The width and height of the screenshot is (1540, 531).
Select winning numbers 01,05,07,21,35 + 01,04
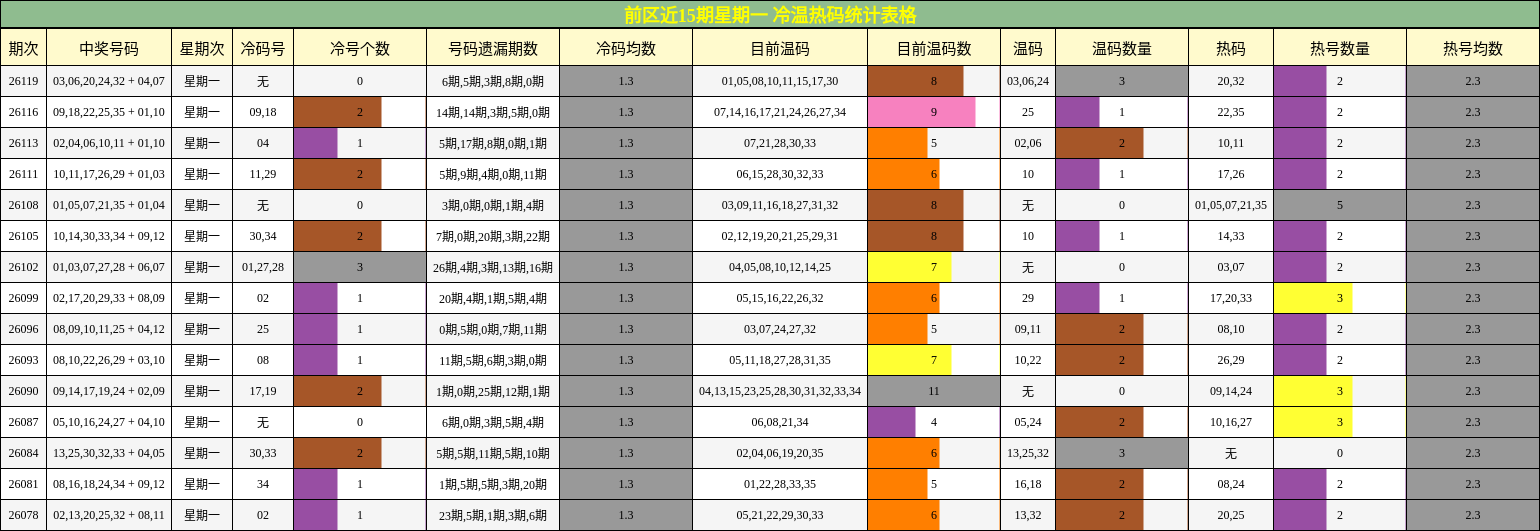click(109, 205)
